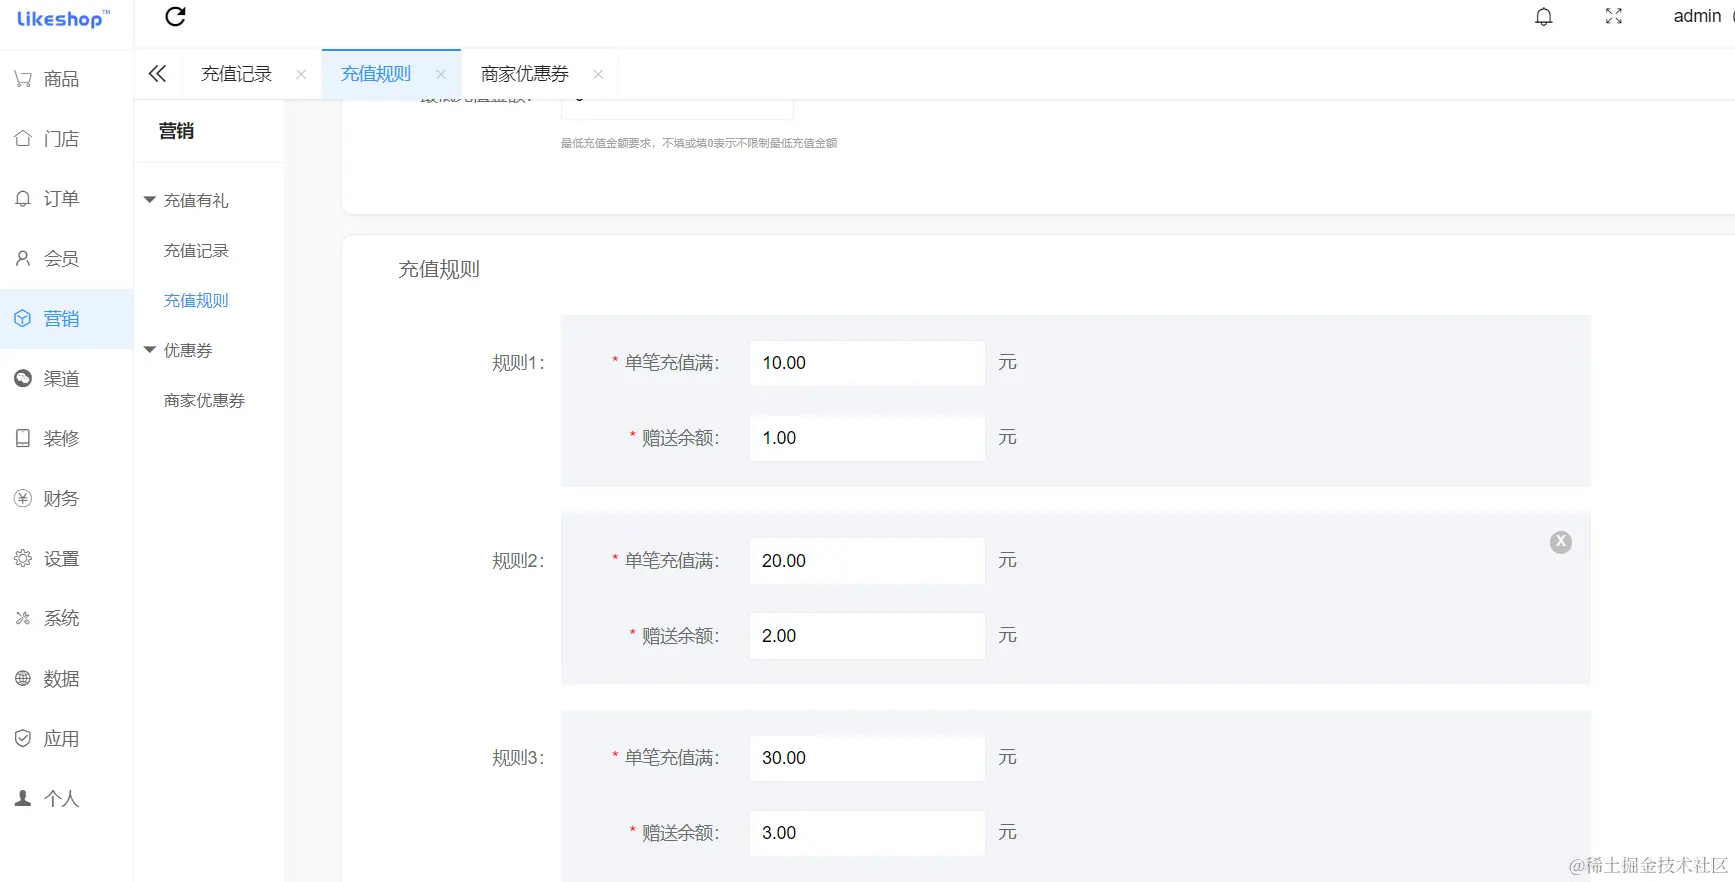Viewport: 1735px width, 882px height.
Task: Click the bell icon beside 订单
Action: click(x=23, y=199)
